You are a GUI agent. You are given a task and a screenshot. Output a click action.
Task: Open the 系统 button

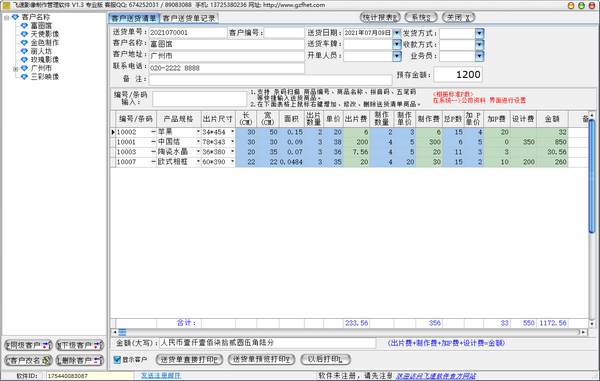tap(421, 17)
